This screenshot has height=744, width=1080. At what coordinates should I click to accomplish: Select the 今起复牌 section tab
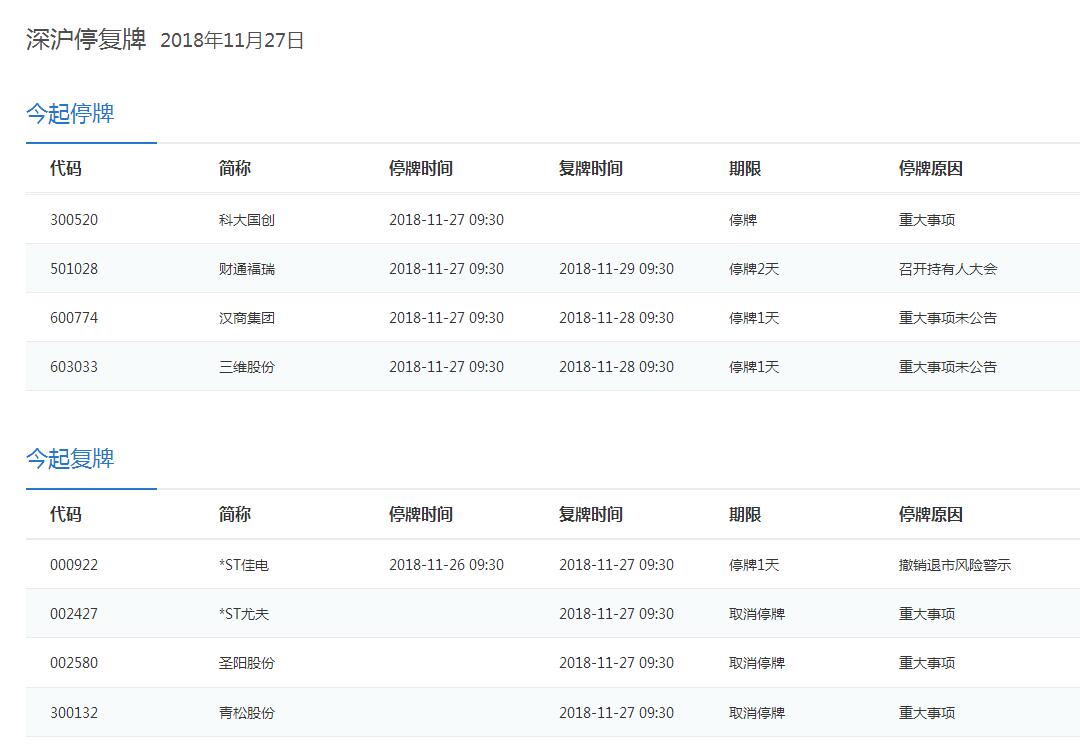70,459
